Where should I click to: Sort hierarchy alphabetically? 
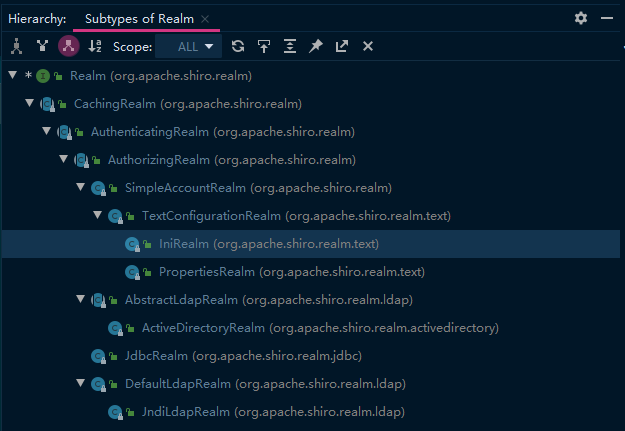(95, 46)
